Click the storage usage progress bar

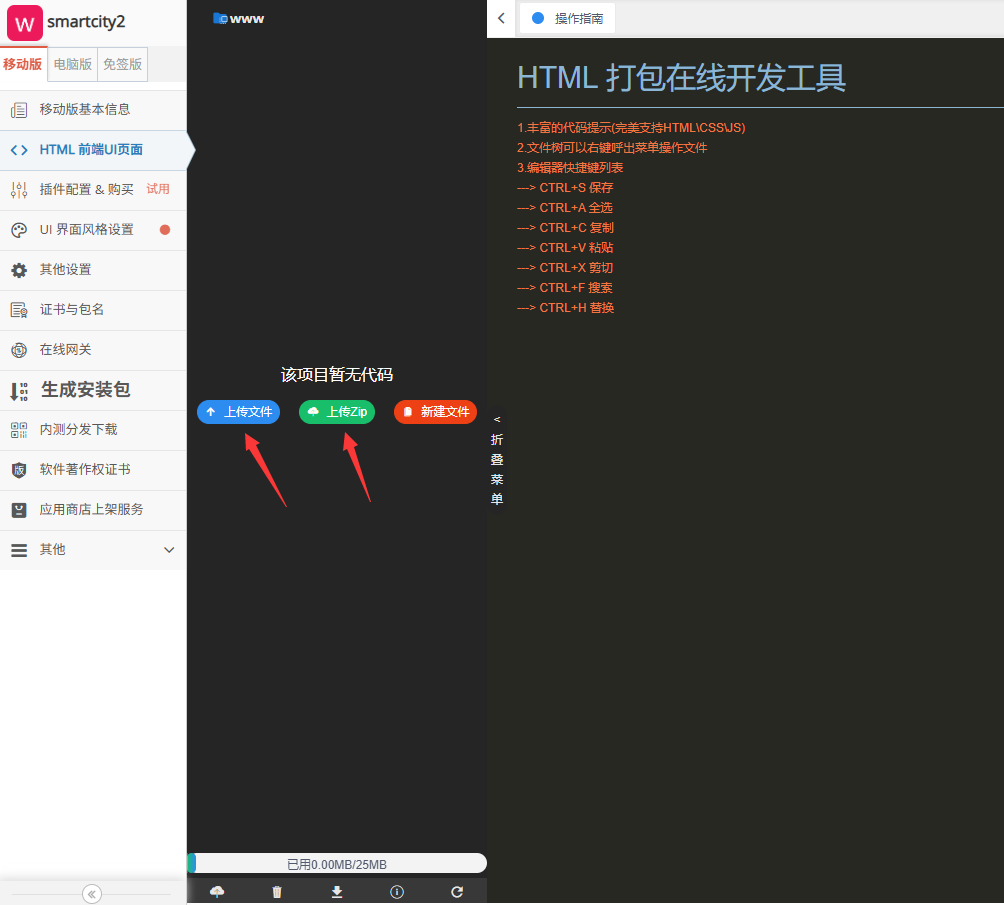click(x=337, y=864)
